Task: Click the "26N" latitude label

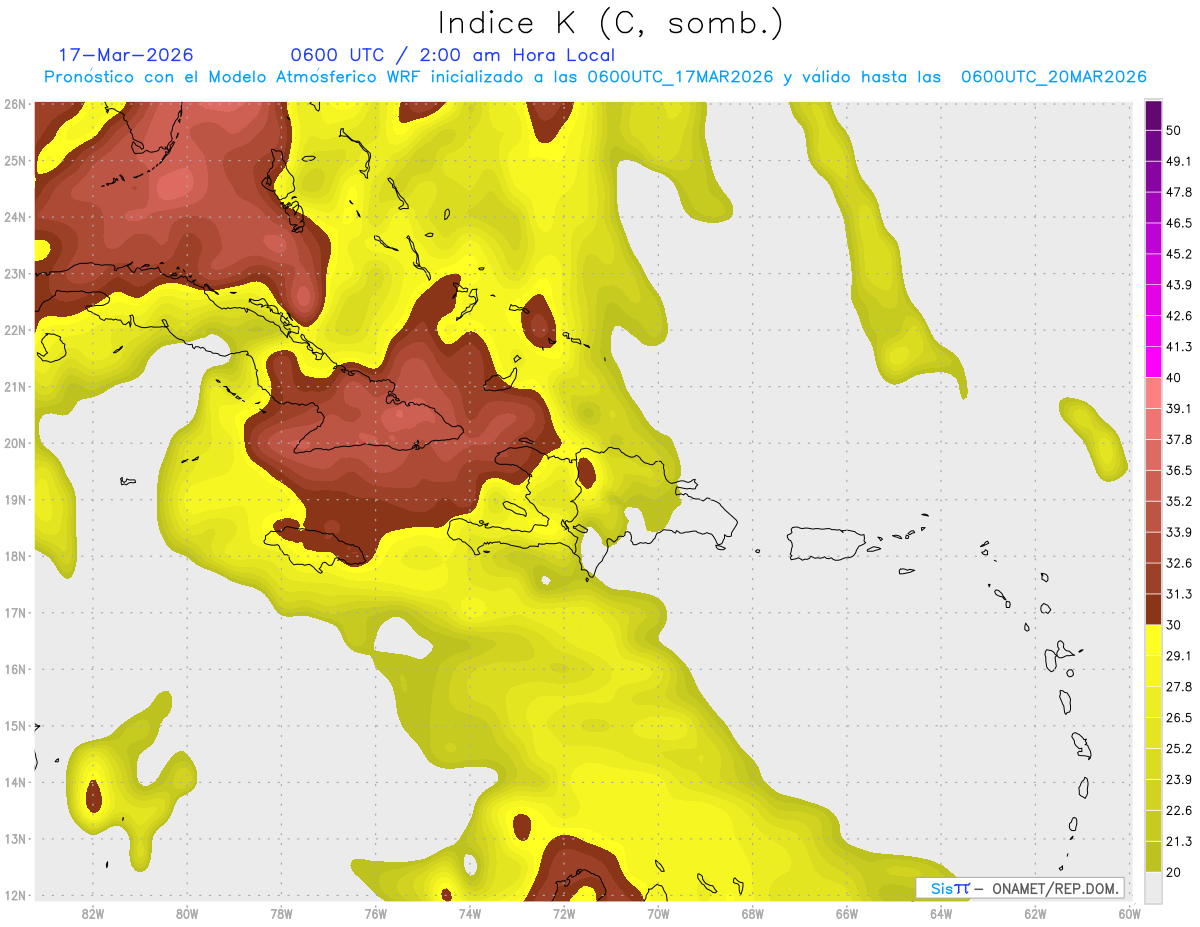Action: pos(14,104)
